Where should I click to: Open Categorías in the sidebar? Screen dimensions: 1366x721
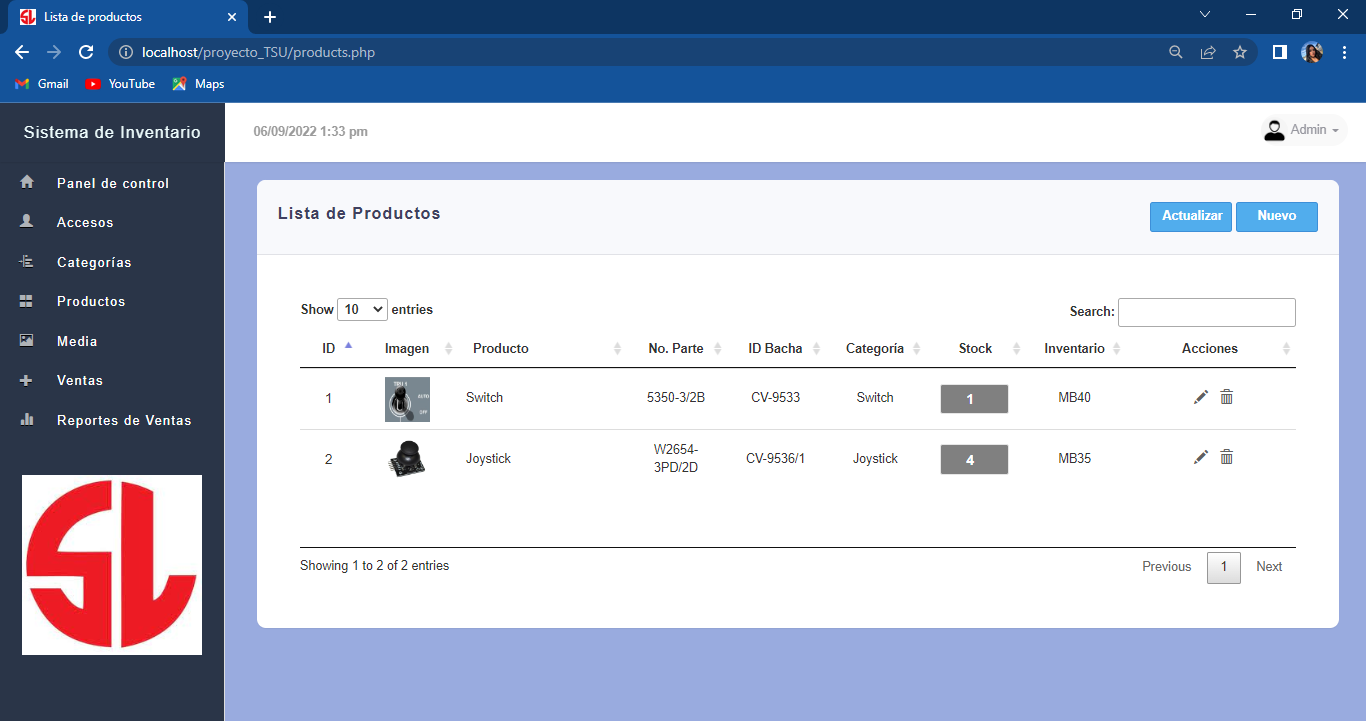point(94,262)
